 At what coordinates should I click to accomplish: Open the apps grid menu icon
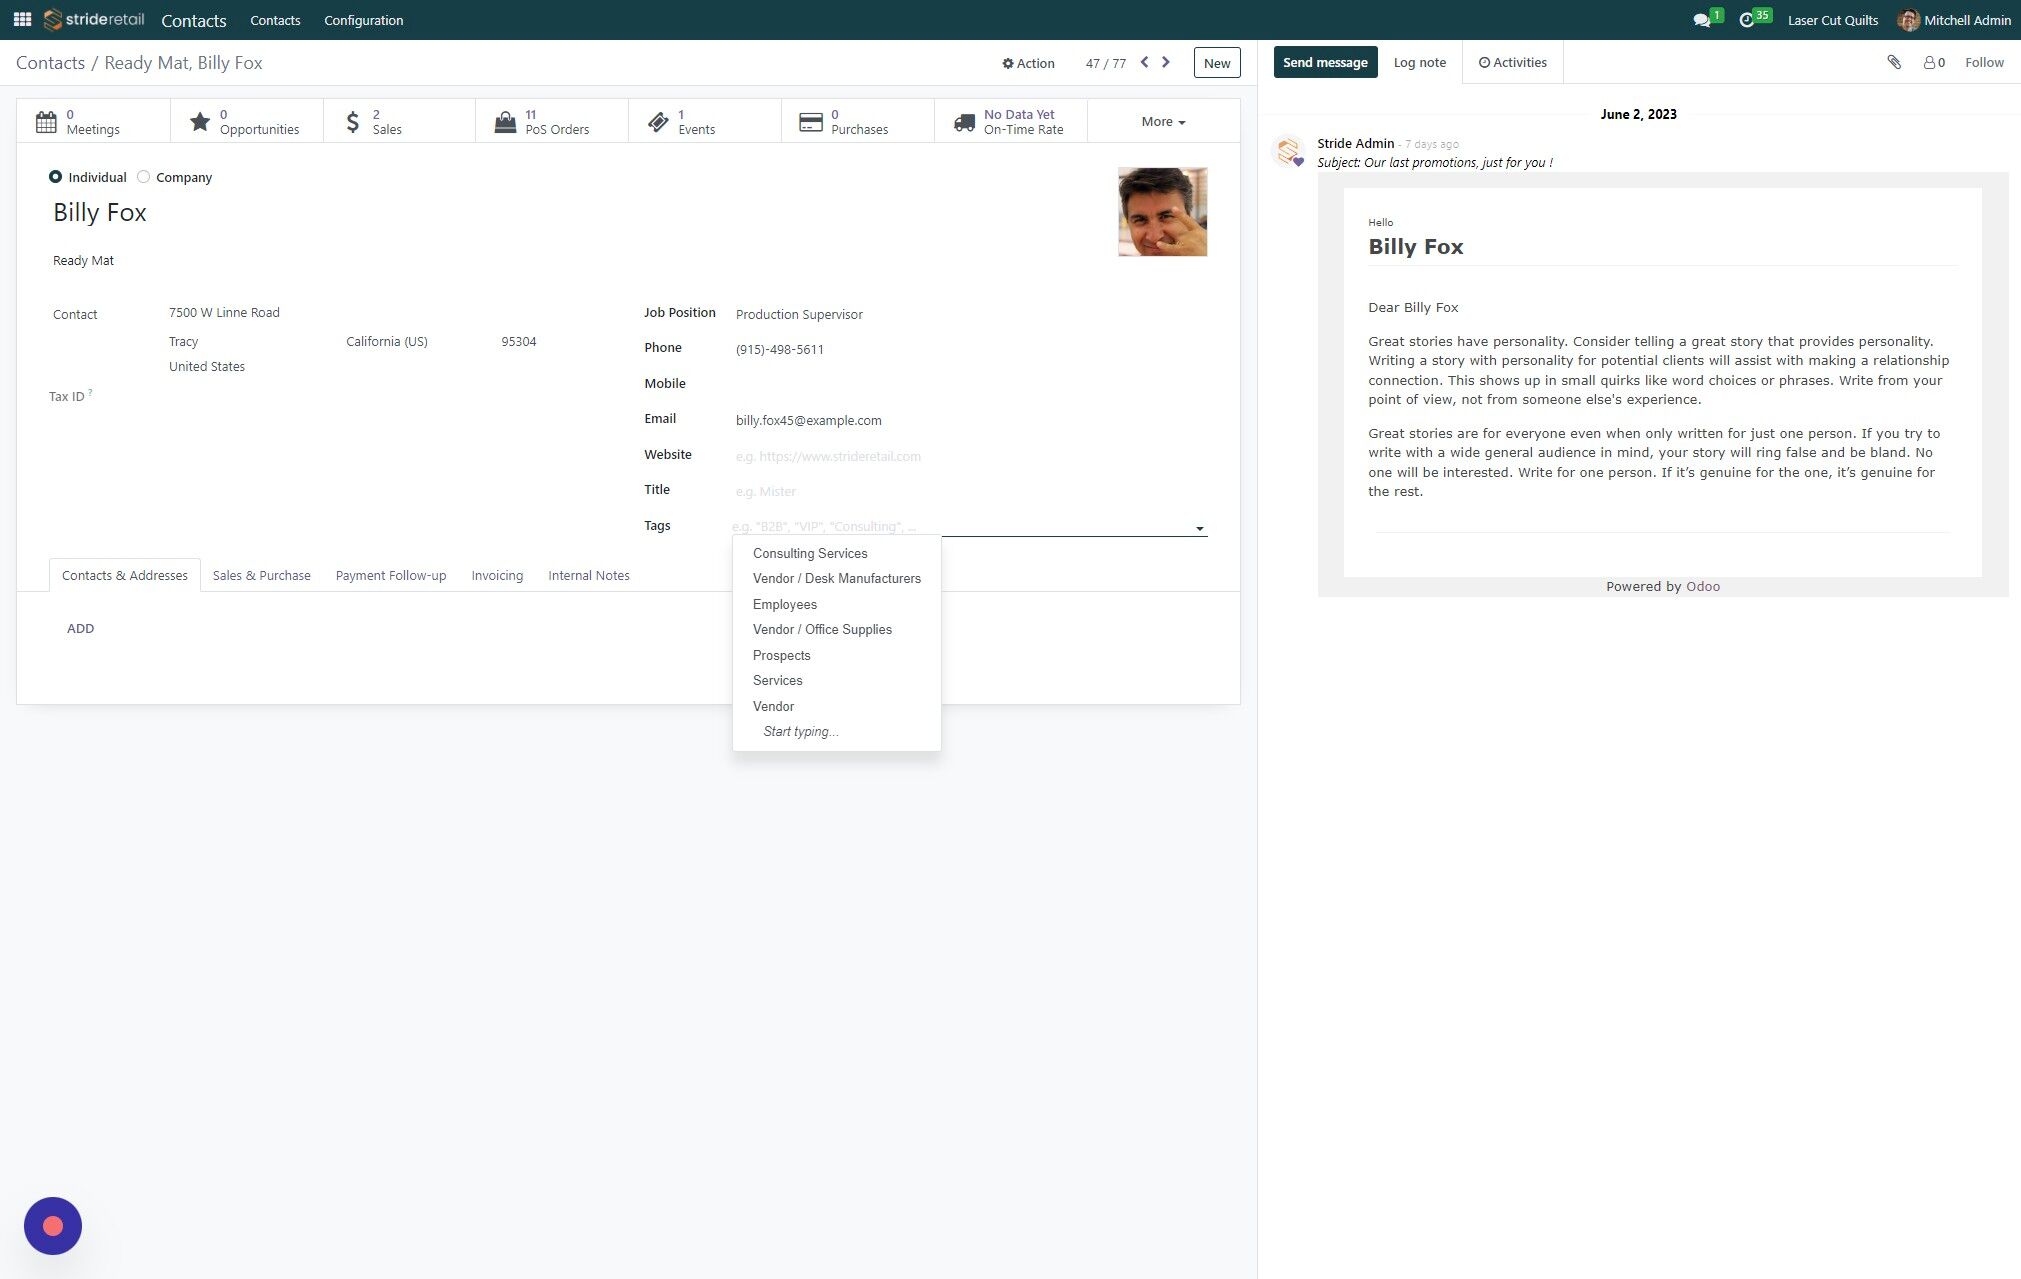tap(22, 19)
